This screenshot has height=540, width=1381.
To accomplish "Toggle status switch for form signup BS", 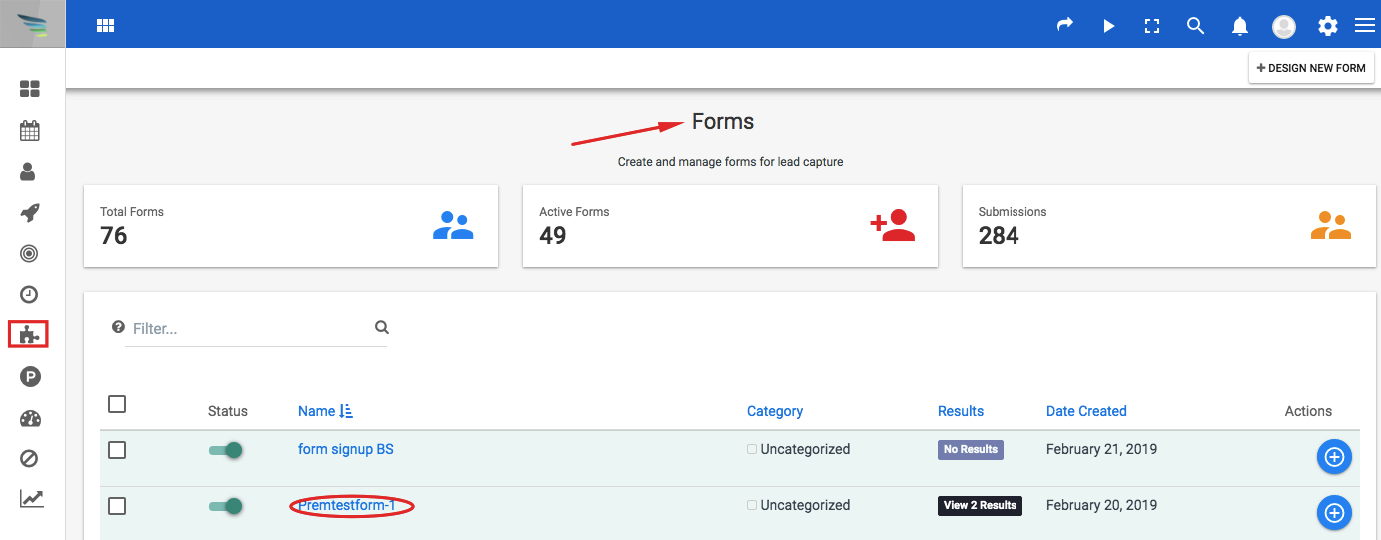I will pyautogui.click(x=226, y=450).
